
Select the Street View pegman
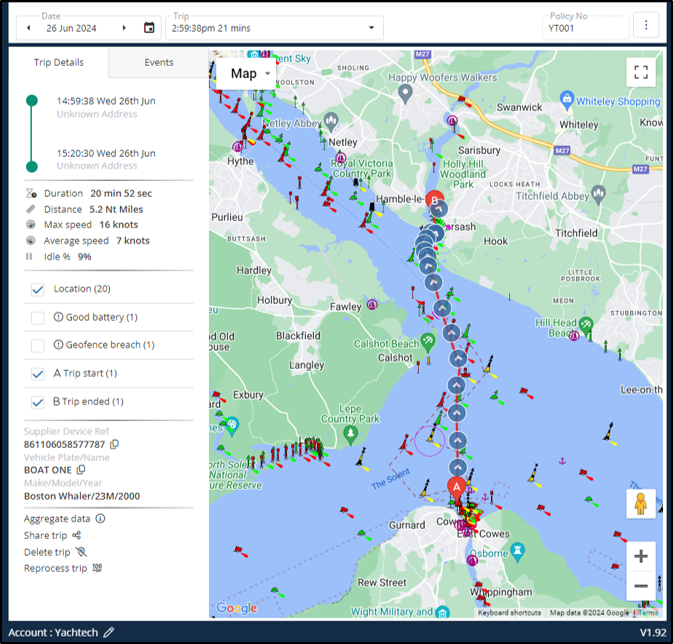[x=640, y=504]
